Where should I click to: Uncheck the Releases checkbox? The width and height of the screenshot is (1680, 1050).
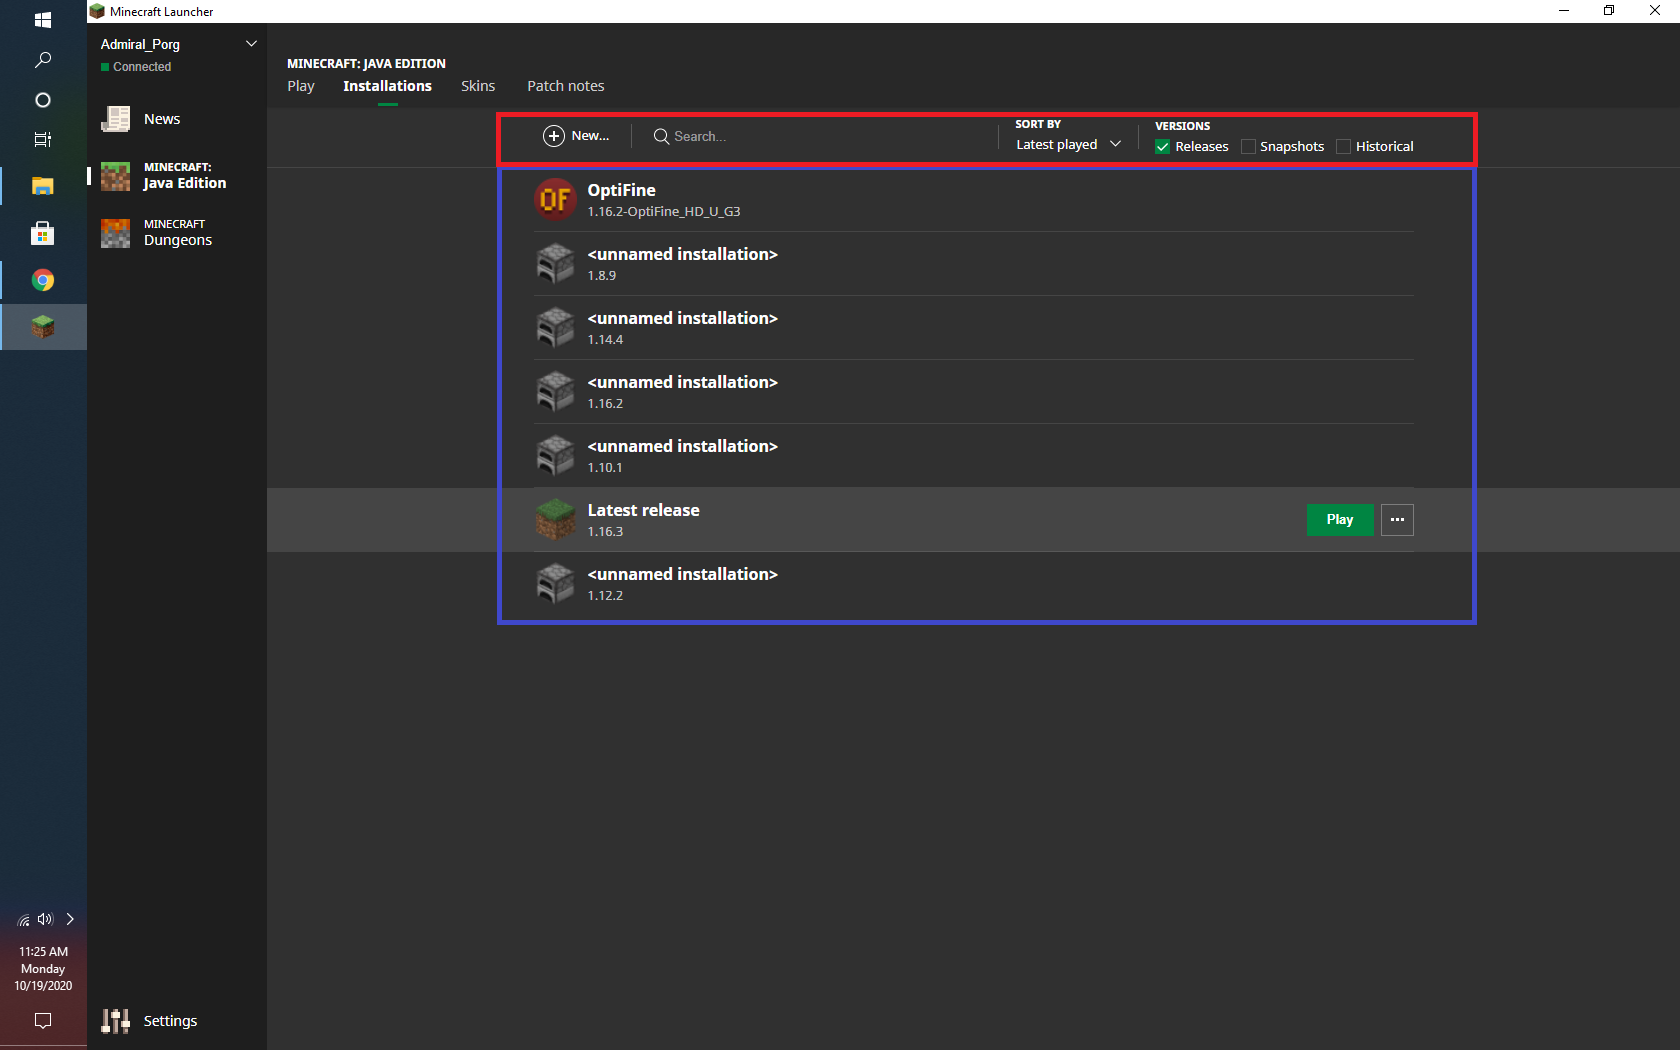[x=1162, y=146]
